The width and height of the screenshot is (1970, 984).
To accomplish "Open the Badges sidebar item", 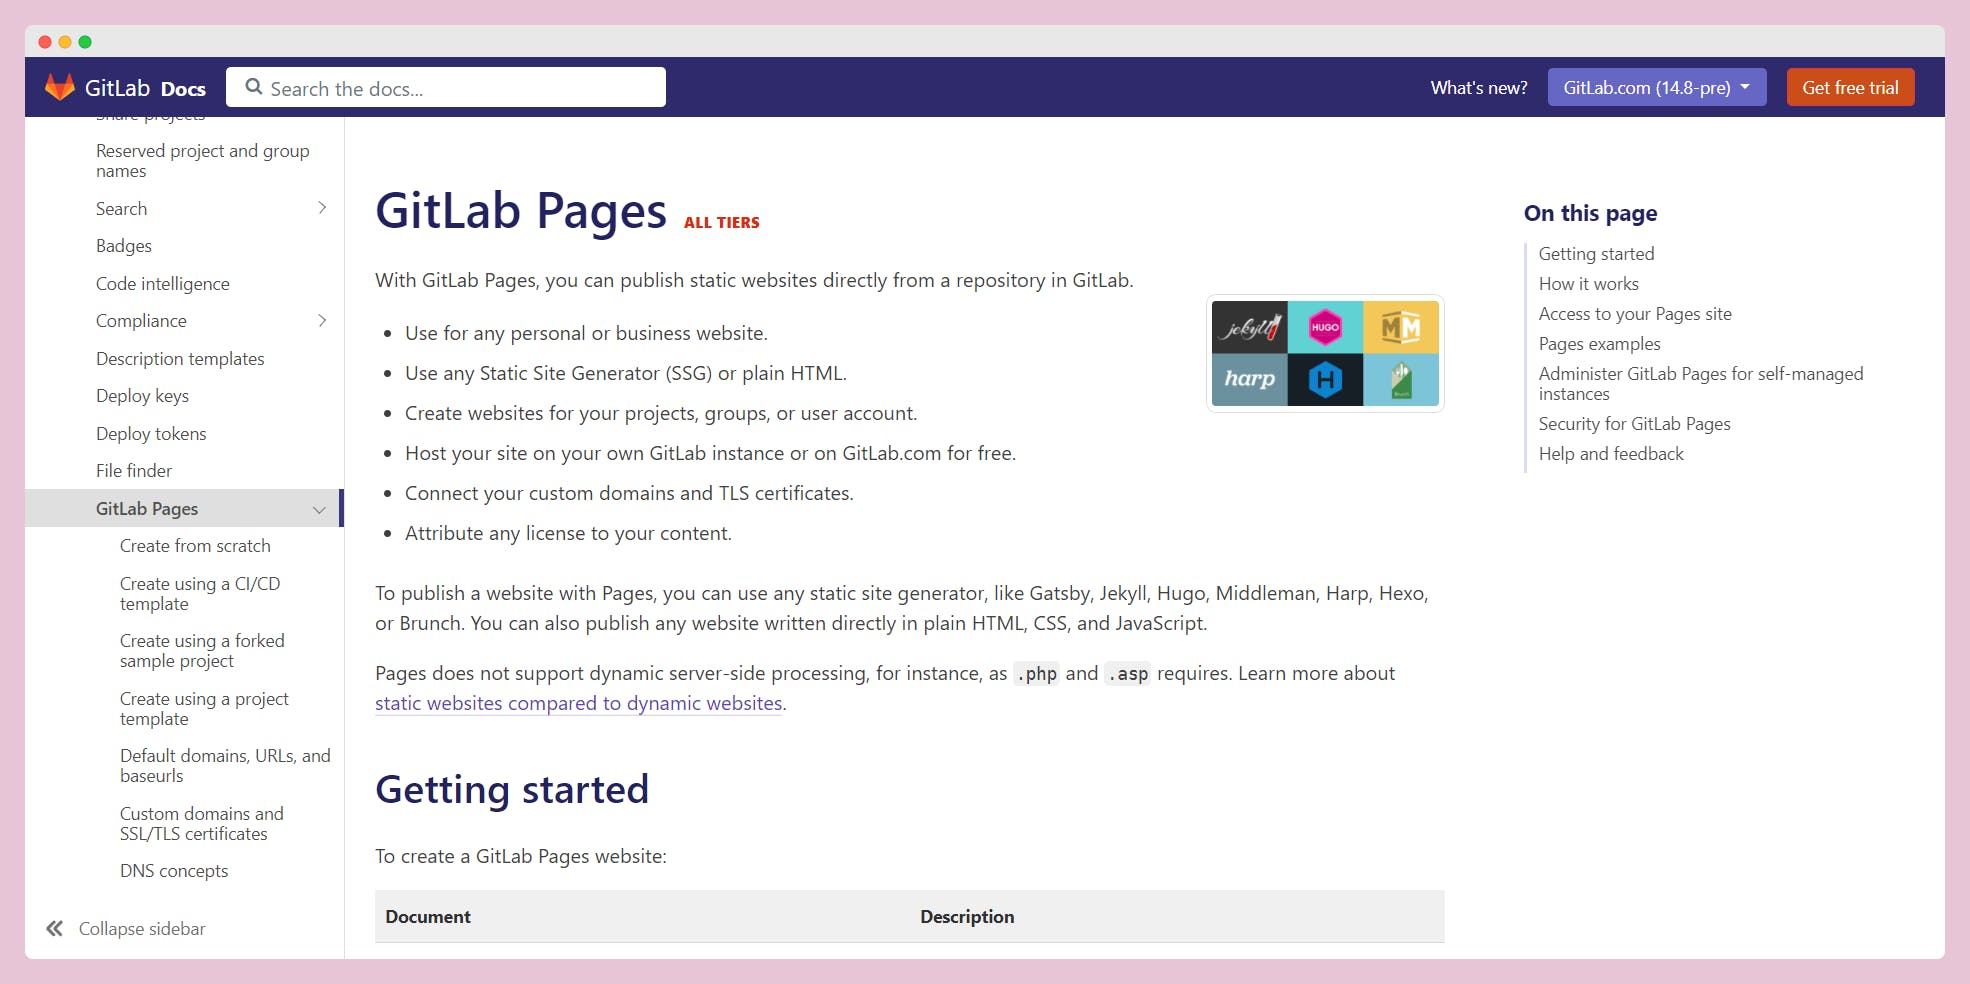I will pyautogui.click(x=124, y=246).
